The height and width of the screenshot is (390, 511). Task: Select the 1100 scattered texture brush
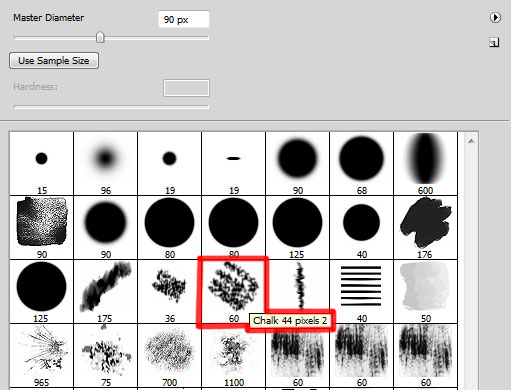click(x=233, y=355)
